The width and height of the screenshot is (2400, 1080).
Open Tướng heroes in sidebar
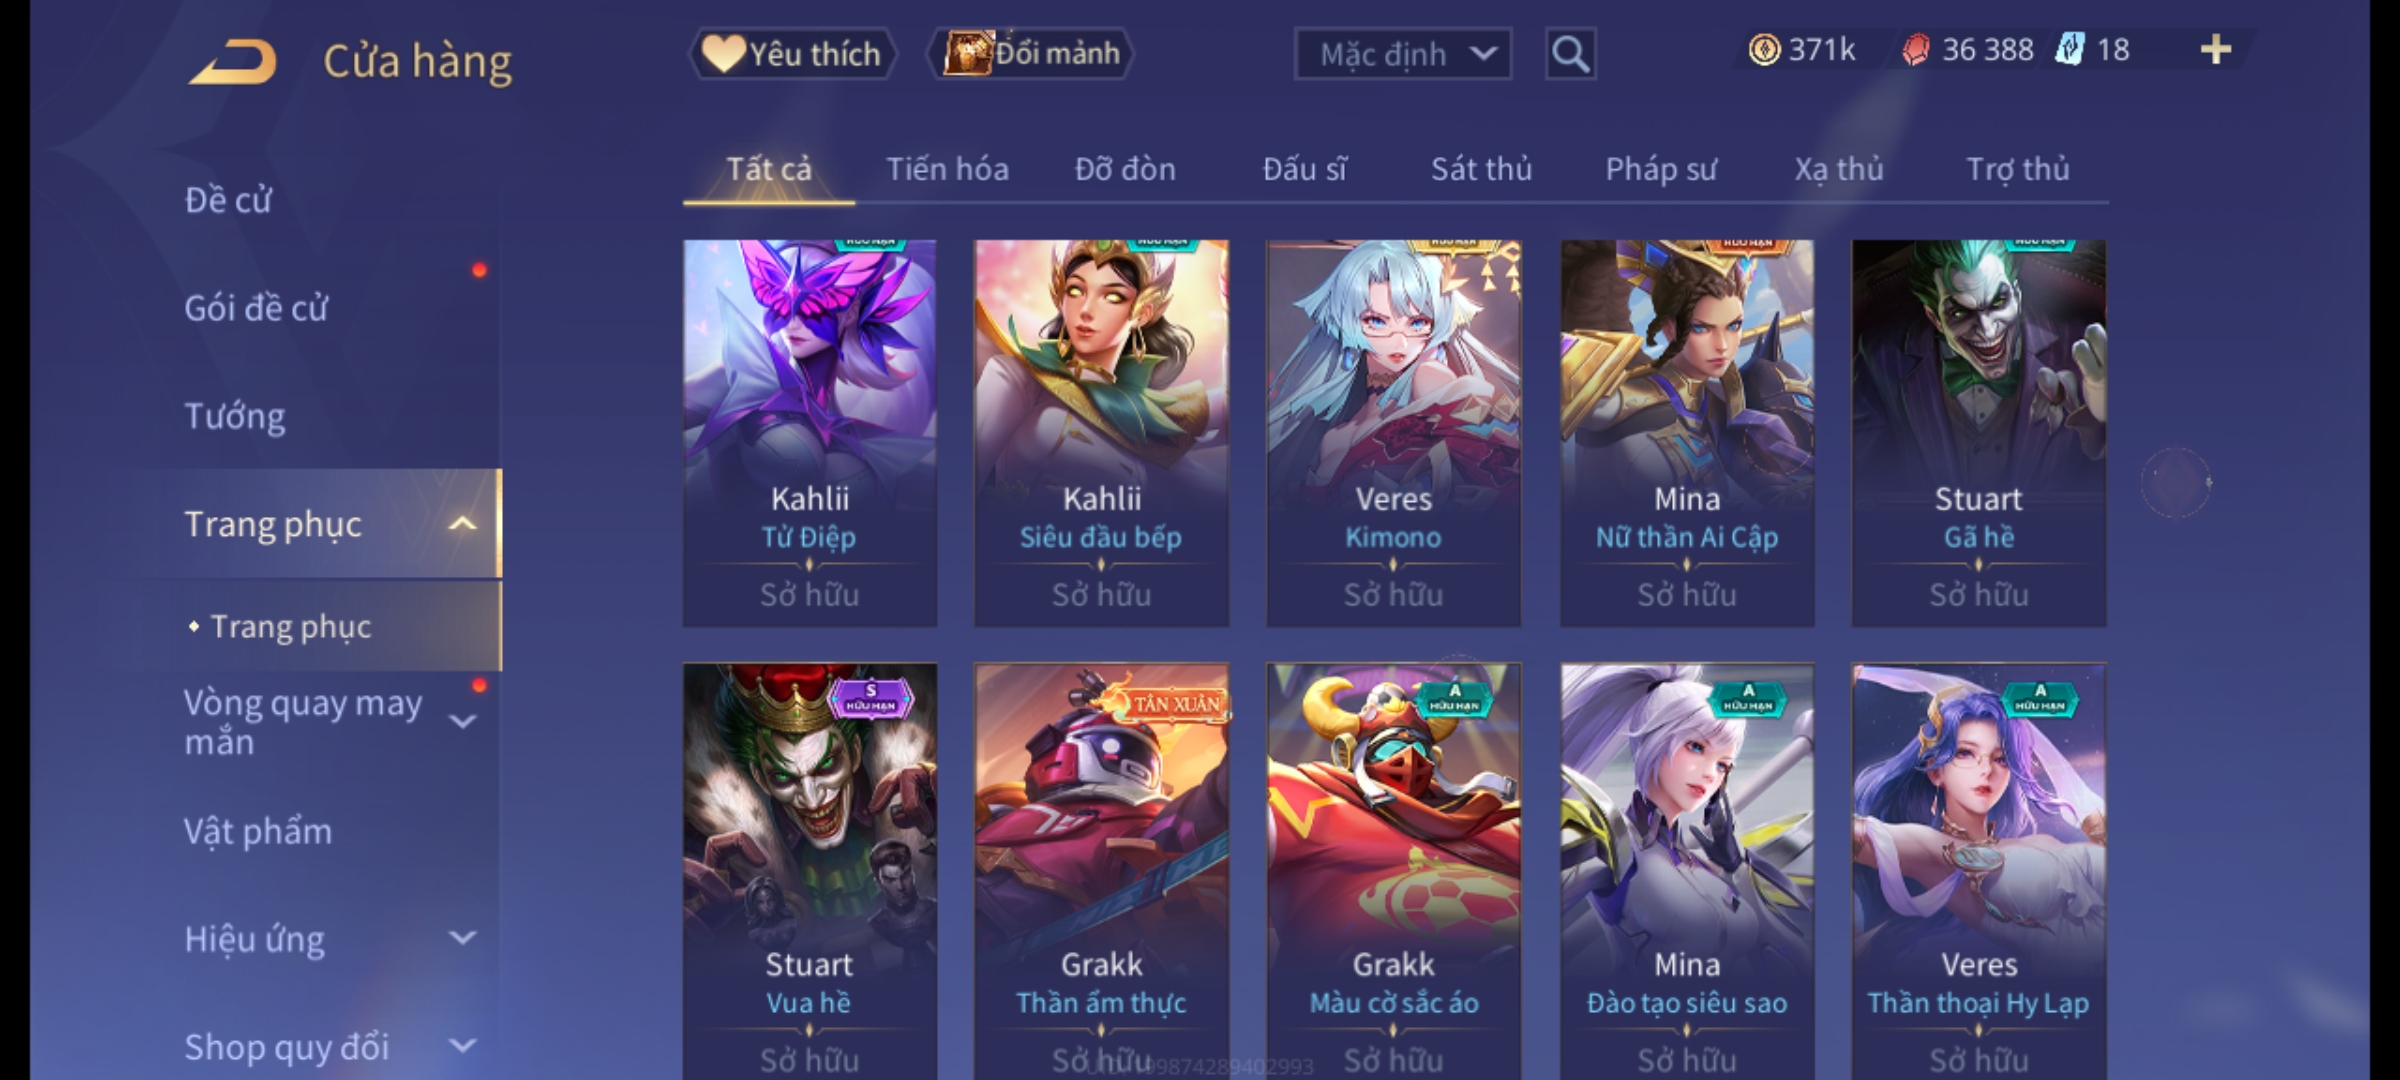pyautogui.click(x=235, y=416)
